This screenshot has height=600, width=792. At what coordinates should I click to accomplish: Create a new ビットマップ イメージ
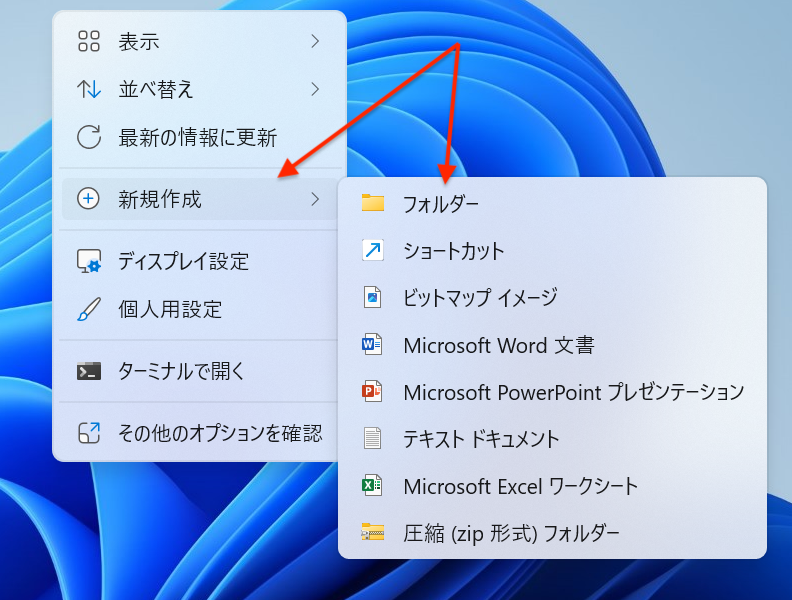(552, 297)
